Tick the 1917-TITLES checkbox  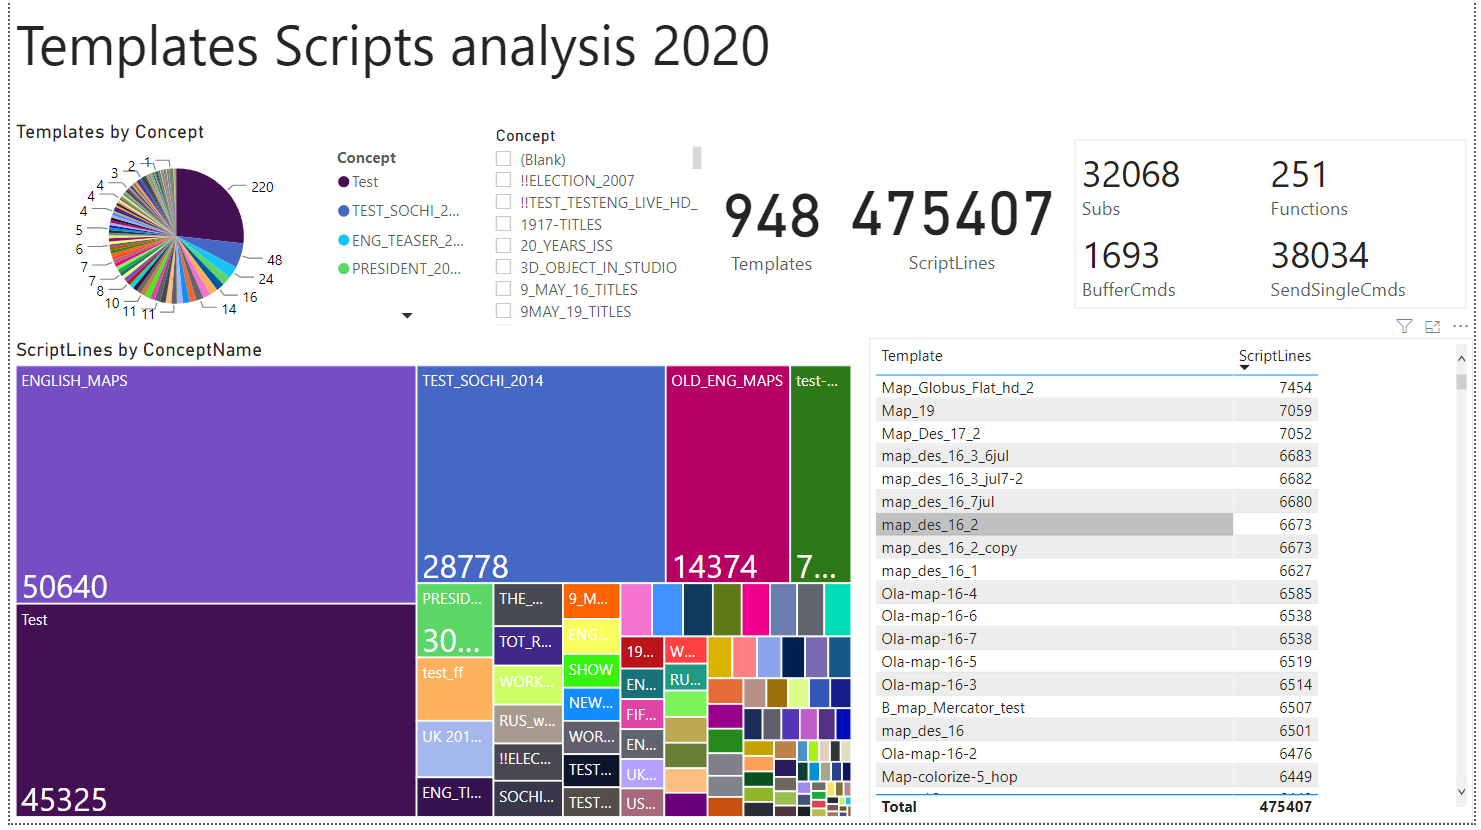[x=504, y=224]
